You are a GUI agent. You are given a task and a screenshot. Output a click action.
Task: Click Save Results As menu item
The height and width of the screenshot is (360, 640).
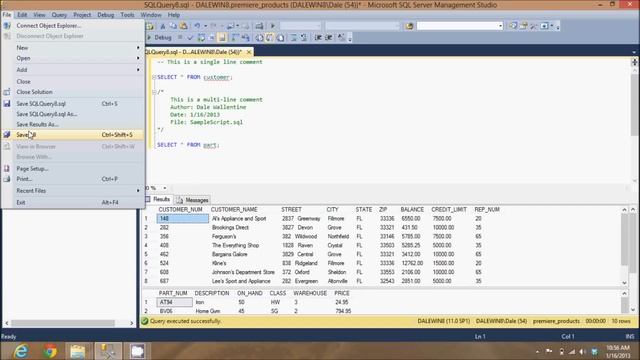coord(38,124)
